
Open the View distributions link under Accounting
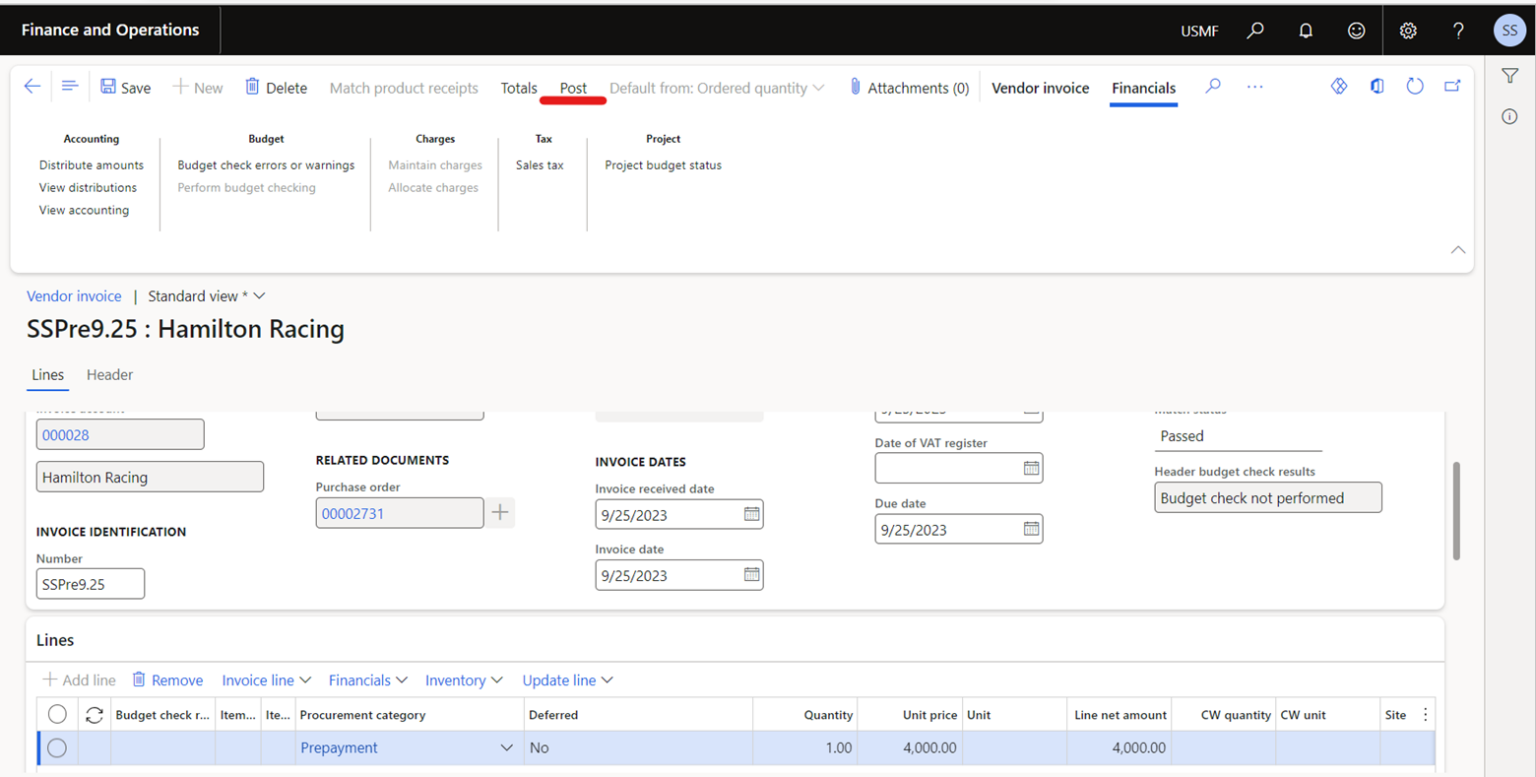(87, 187)
